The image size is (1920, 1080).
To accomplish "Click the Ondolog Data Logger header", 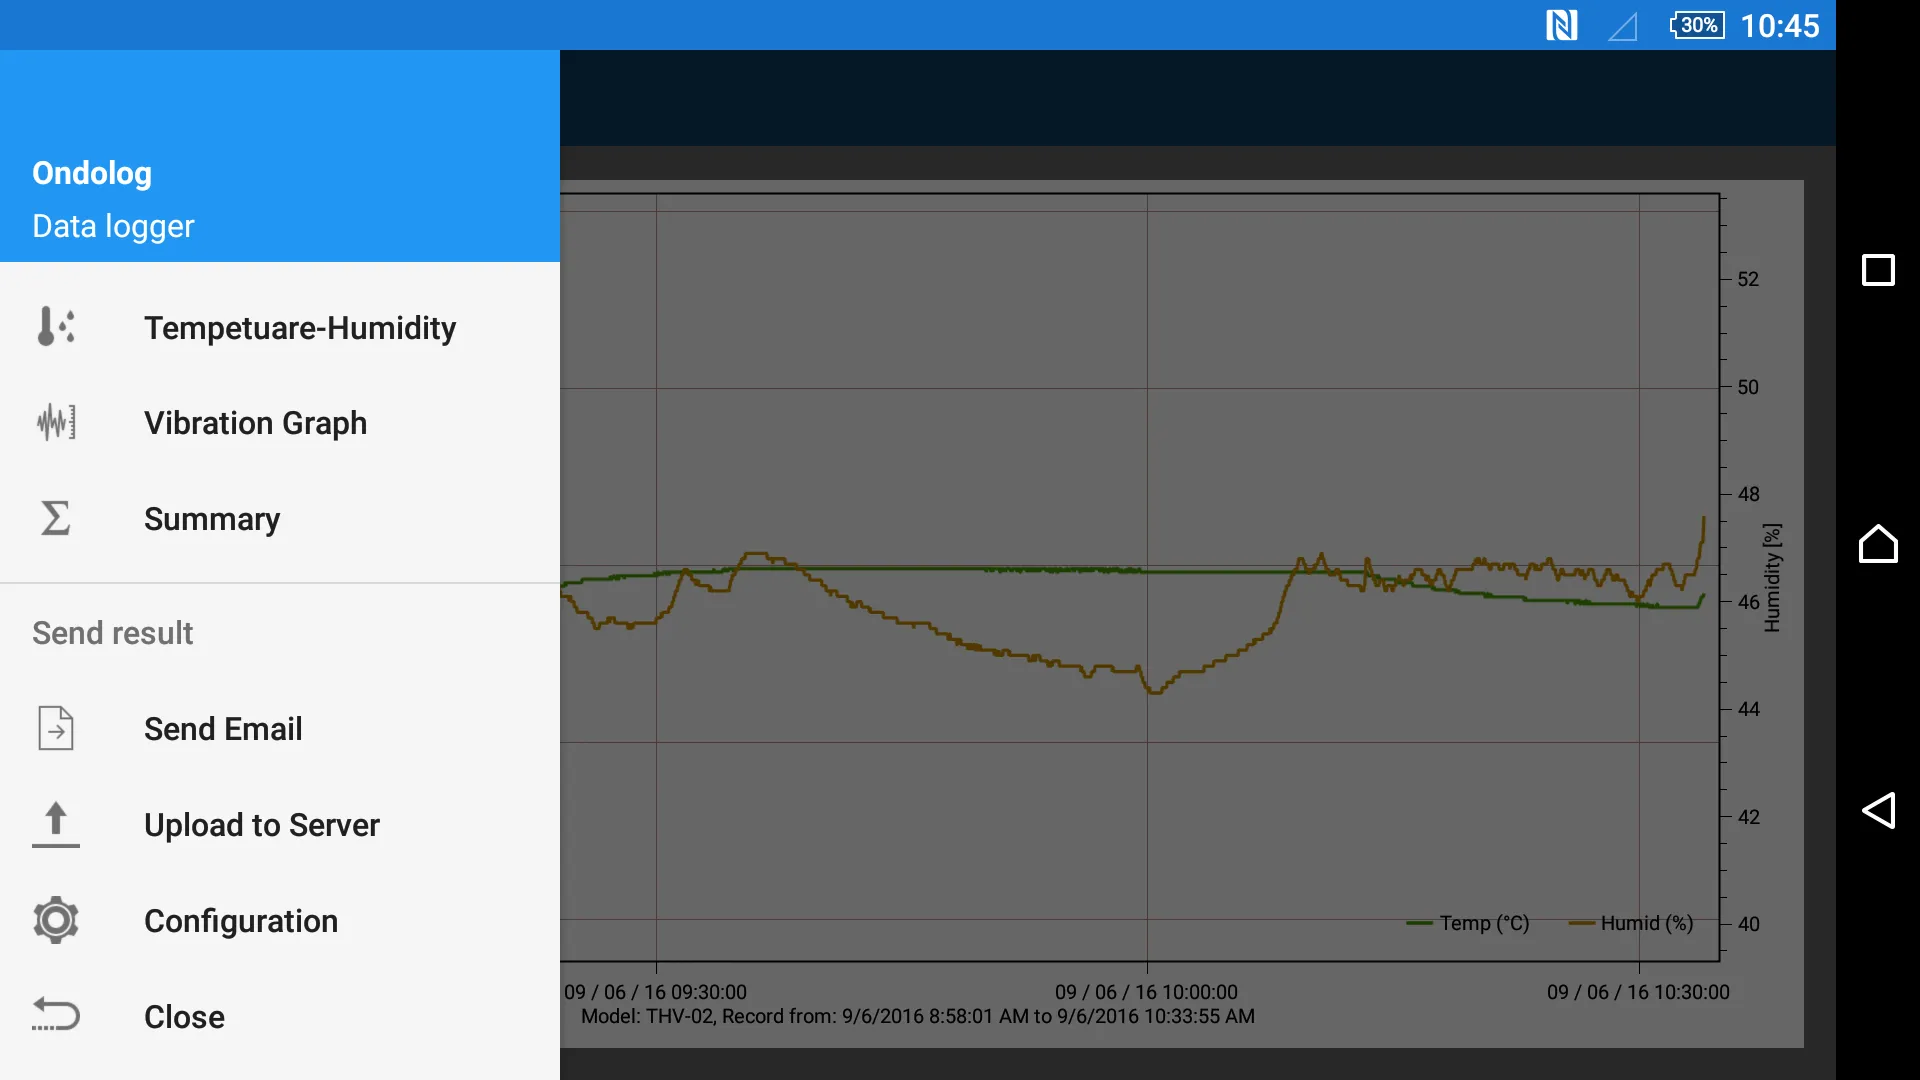I will point(280,198).
